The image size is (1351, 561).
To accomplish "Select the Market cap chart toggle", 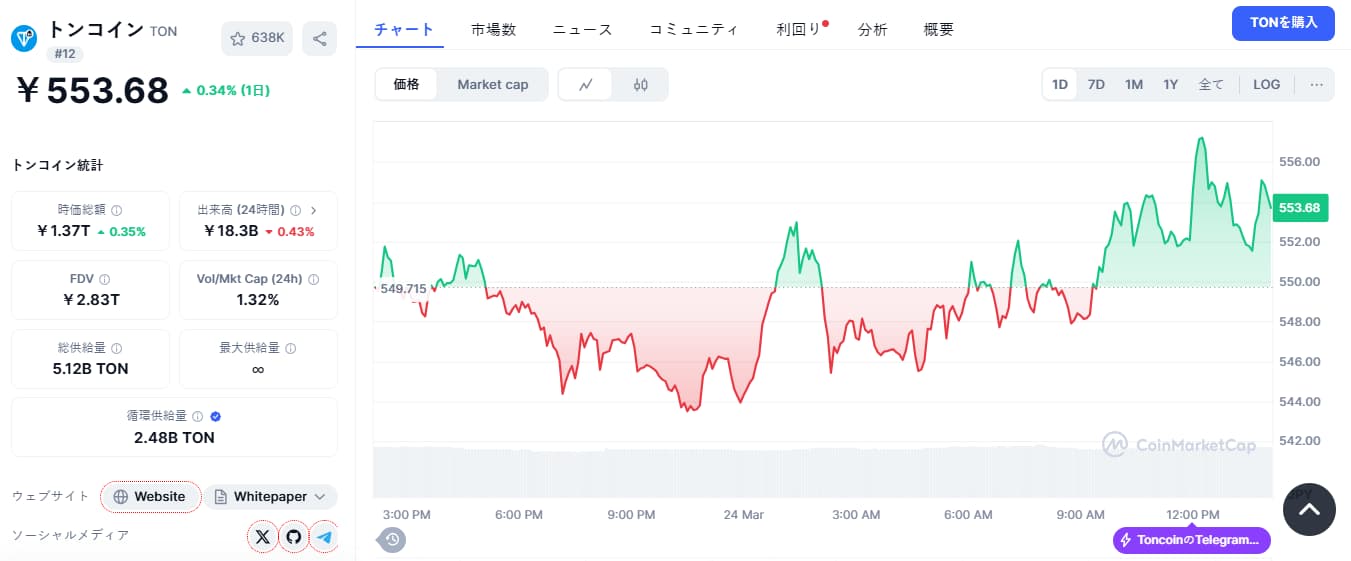I will (493, 85).
